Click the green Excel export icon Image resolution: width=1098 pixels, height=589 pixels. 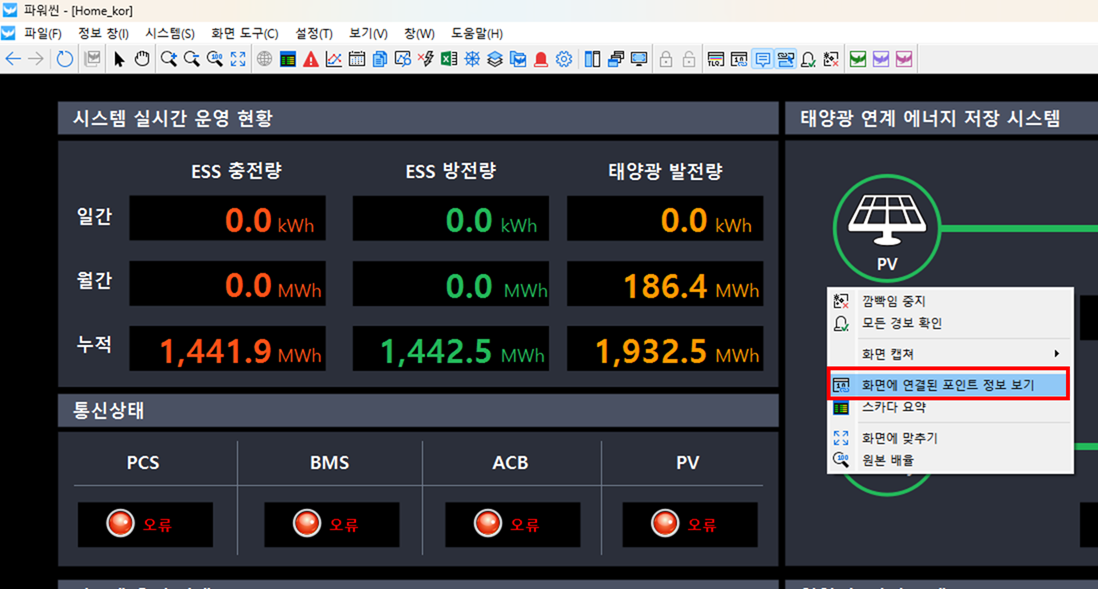[449, 59]
